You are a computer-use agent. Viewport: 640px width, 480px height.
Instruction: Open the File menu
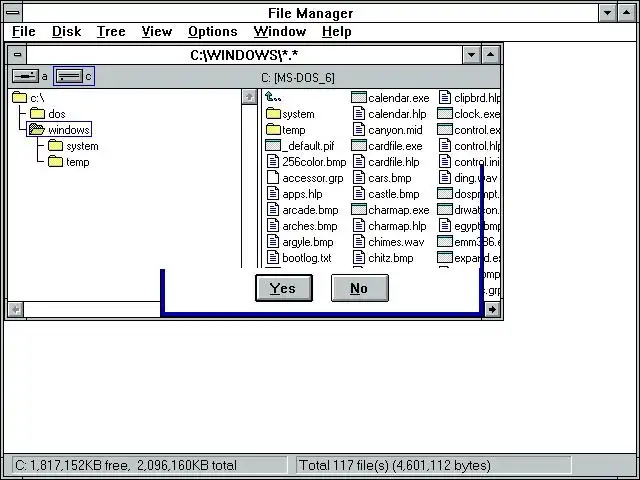pos(24,31)
